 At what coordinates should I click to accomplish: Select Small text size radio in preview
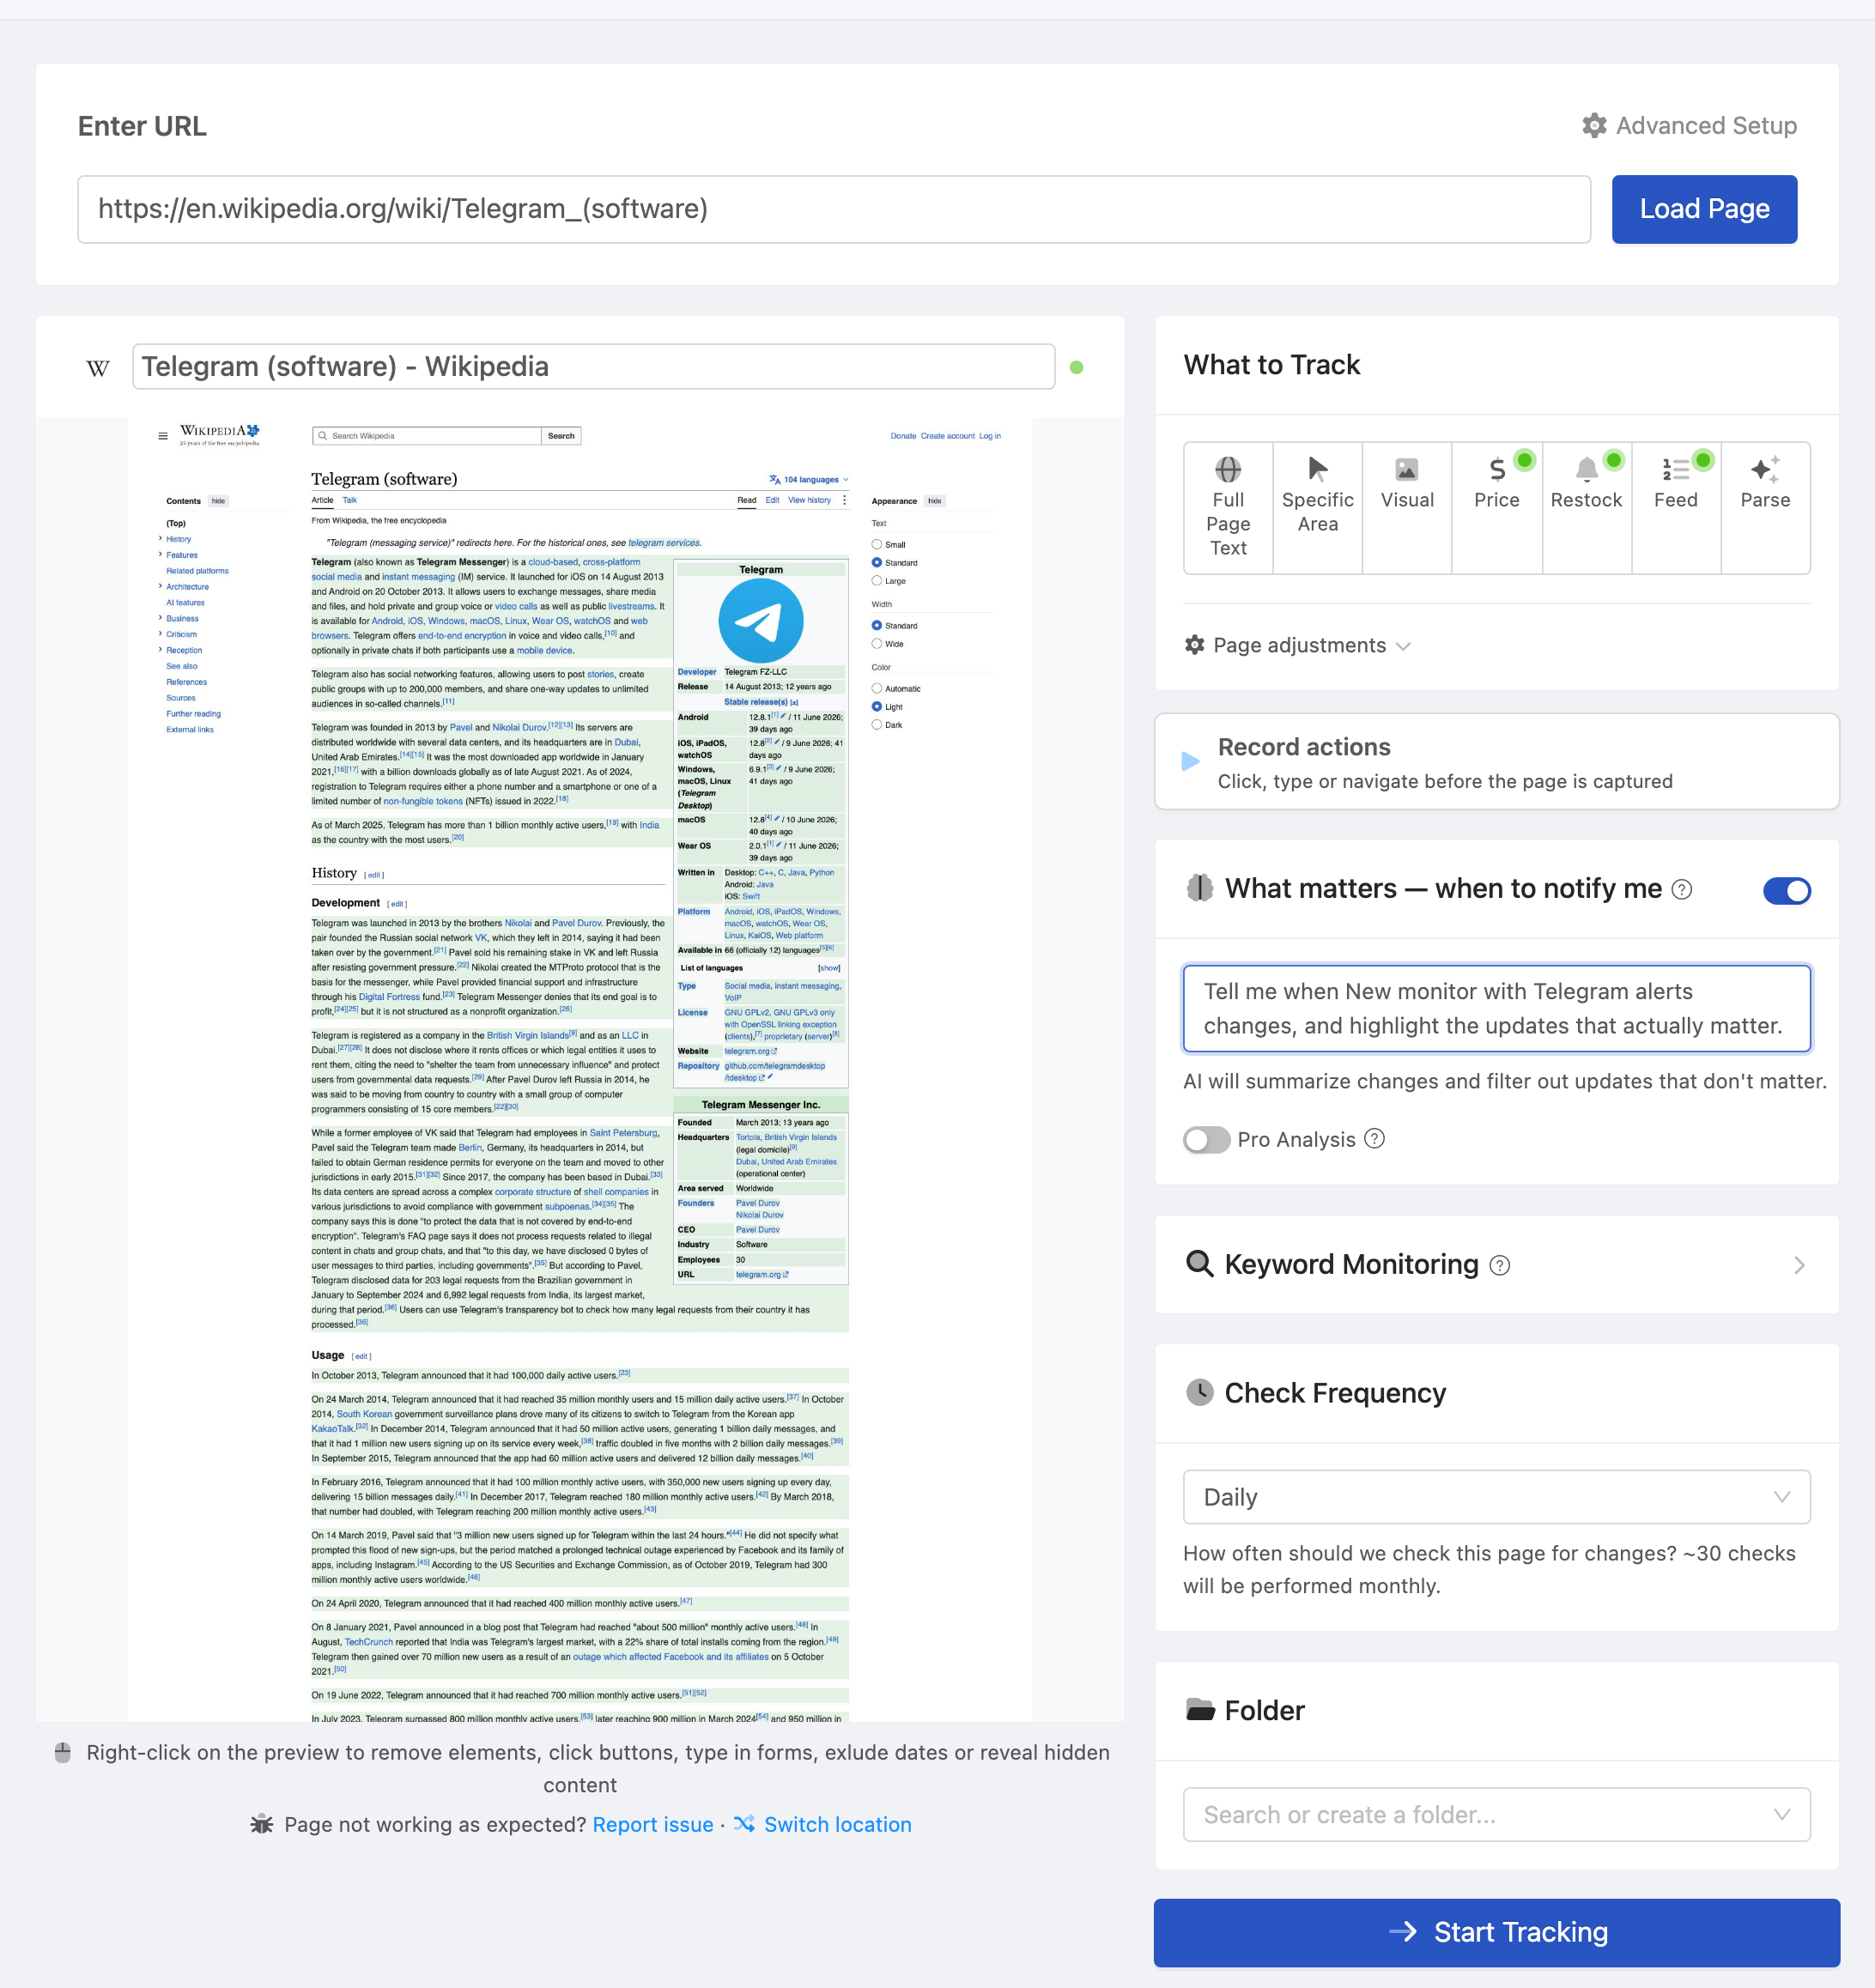[877, 545]
